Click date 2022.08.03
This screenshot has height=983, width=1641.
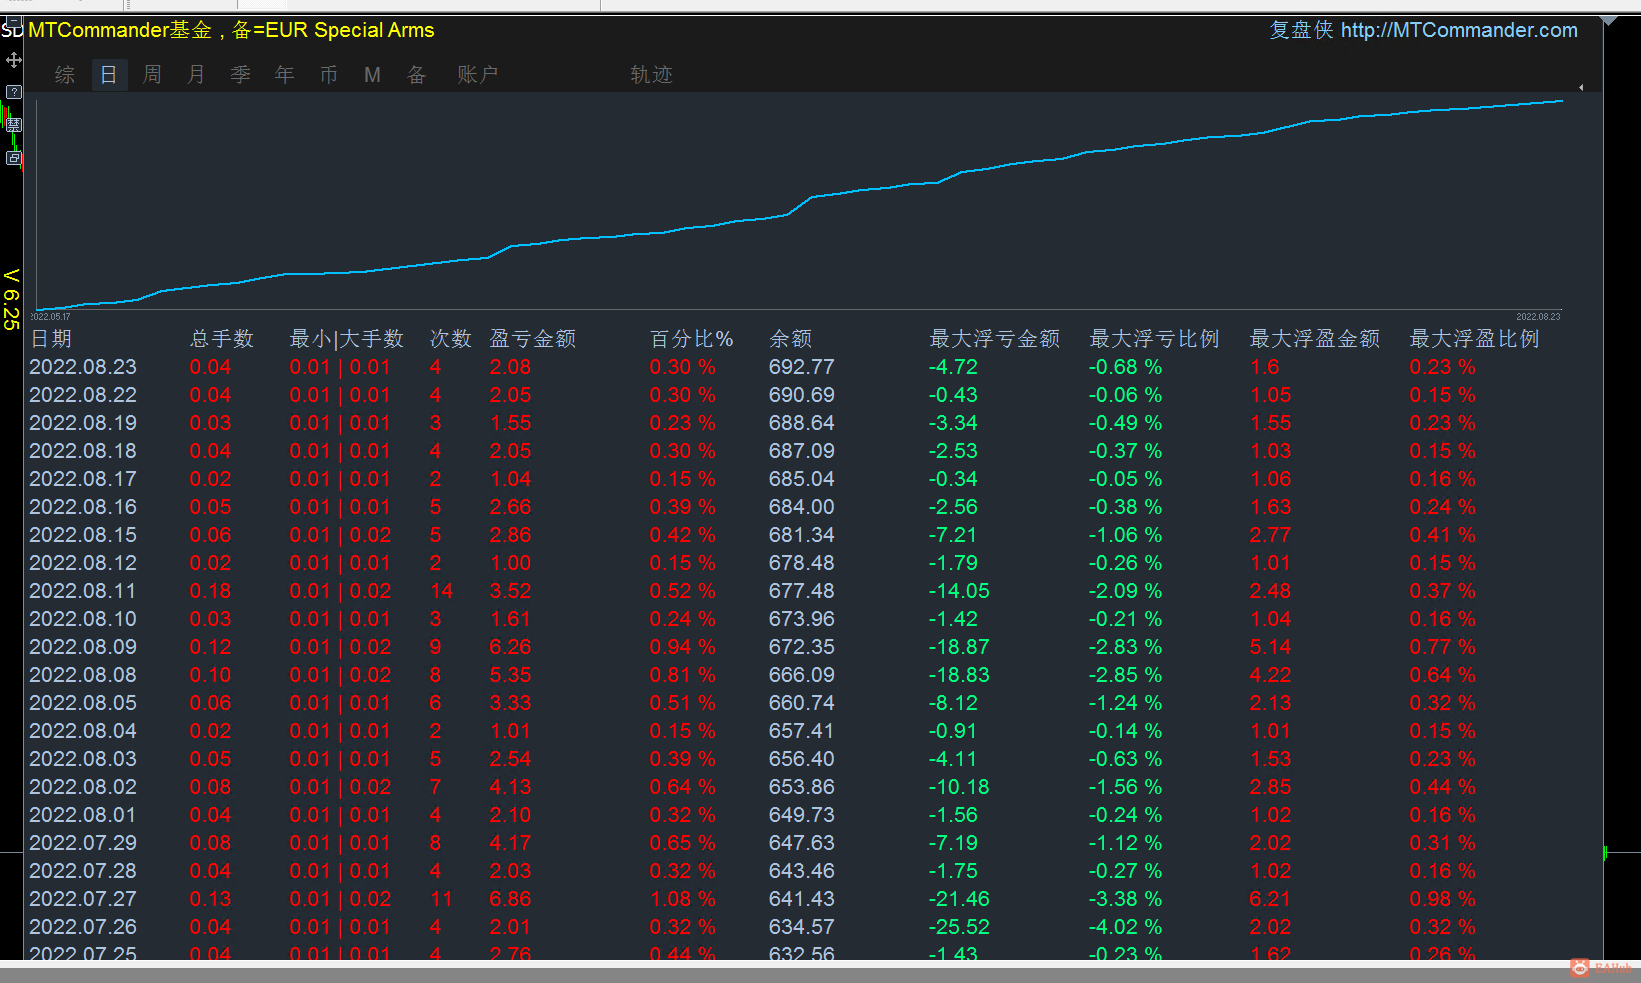coord(83,759)
